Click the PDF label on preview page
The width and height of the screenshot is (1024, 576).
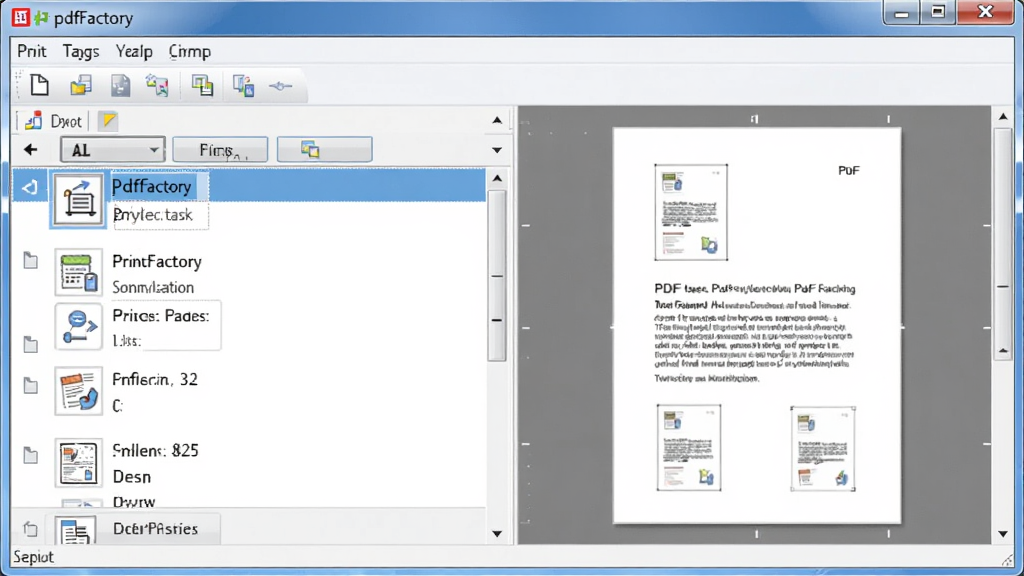848,170
